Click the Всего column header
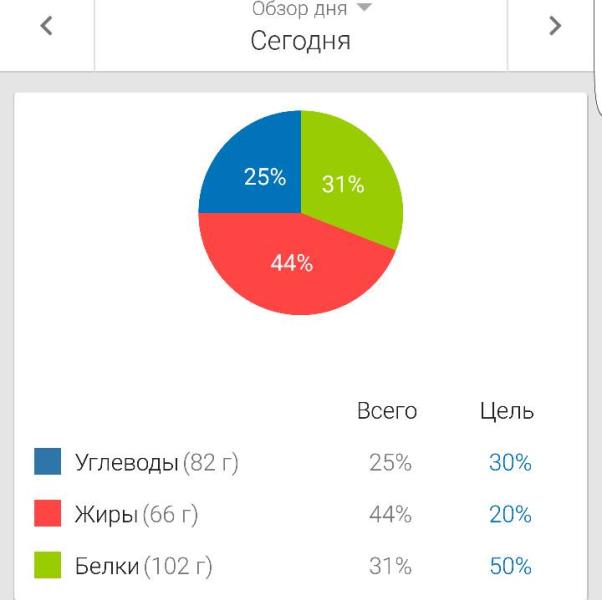602x600 pixels. [x=387, y=411]
